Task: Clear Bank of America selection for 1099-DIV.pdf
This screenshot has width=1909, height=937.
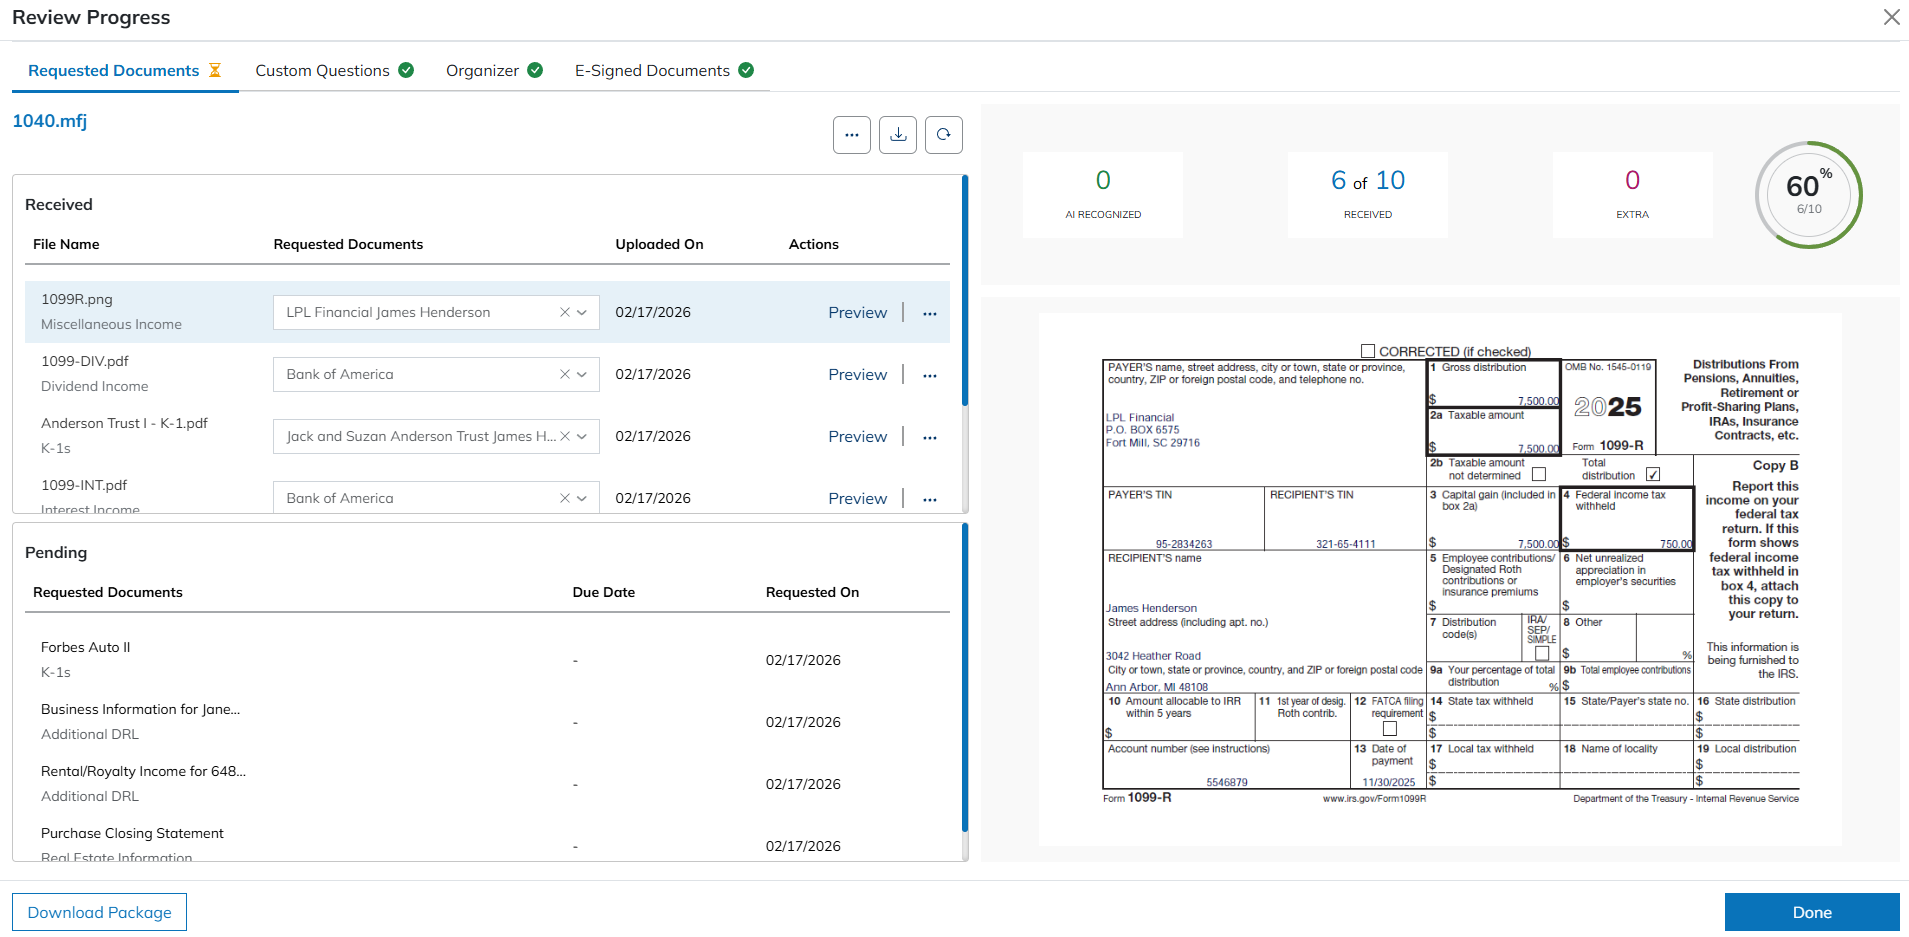Action: 565,375
